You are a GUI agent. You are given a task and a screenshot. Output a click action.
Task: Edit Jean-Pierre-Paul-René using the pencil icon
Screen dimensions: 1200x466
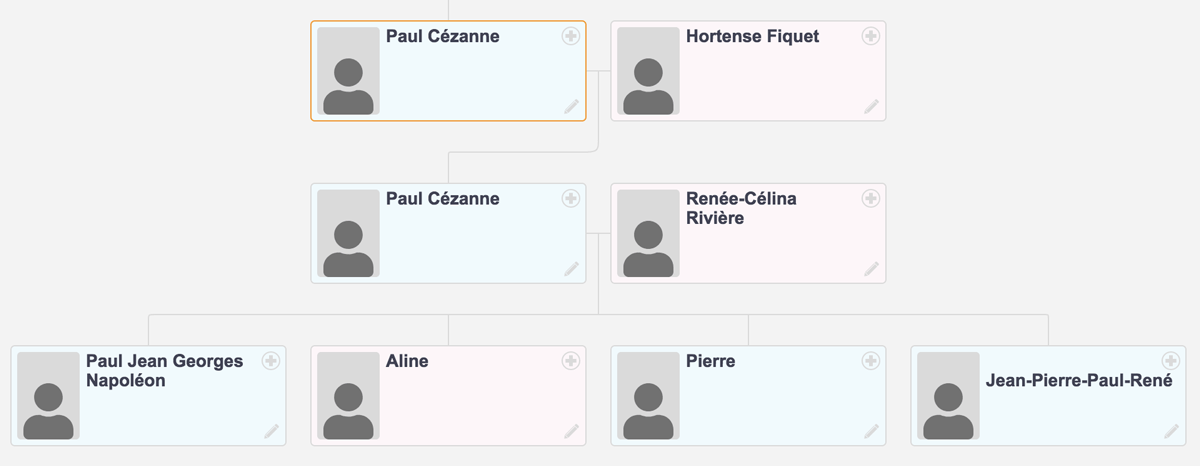[x=1171, y=431]
